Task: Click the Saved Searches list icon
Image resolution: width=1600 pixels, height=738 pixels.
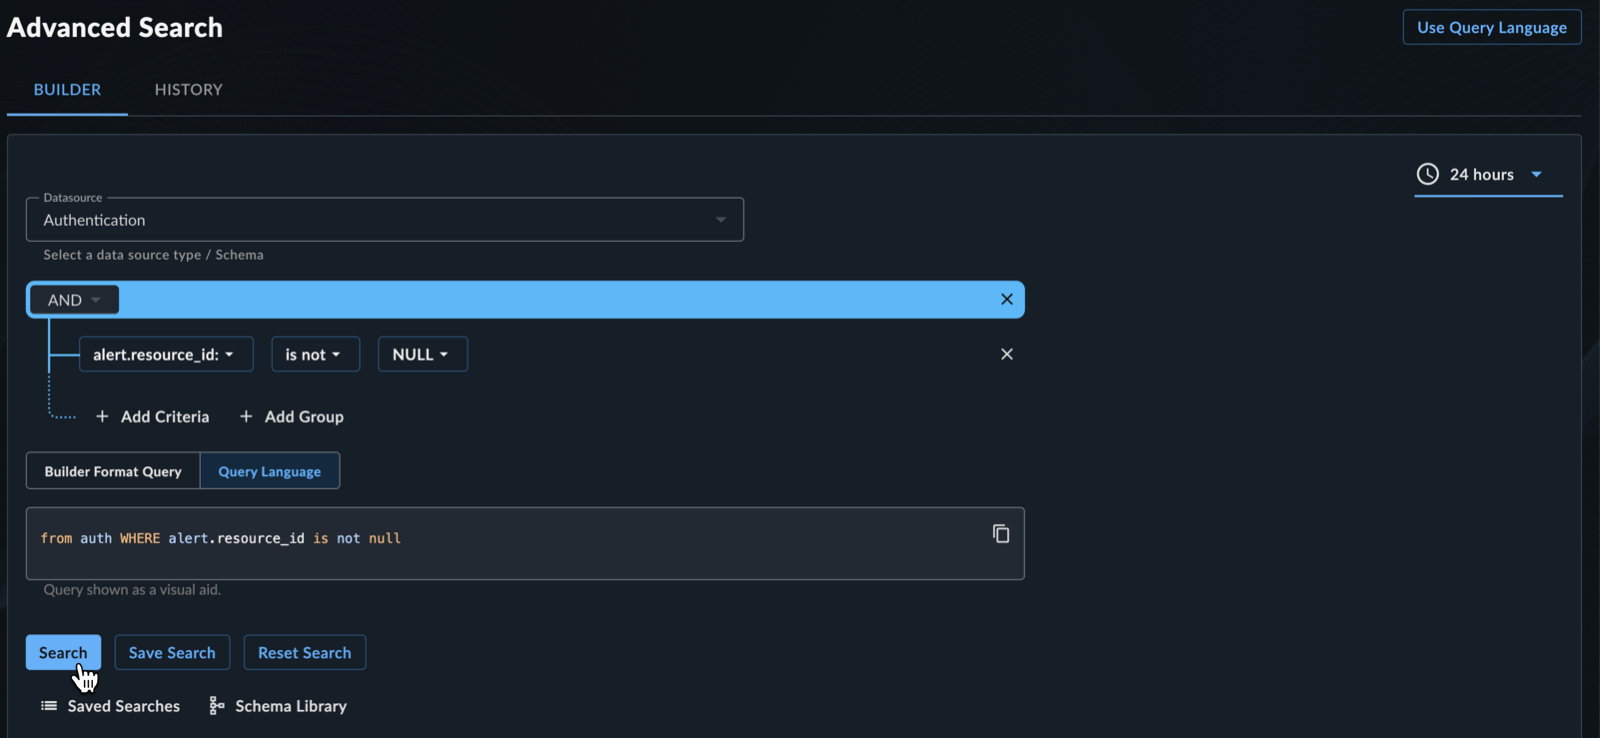Action: pos(48,706)
